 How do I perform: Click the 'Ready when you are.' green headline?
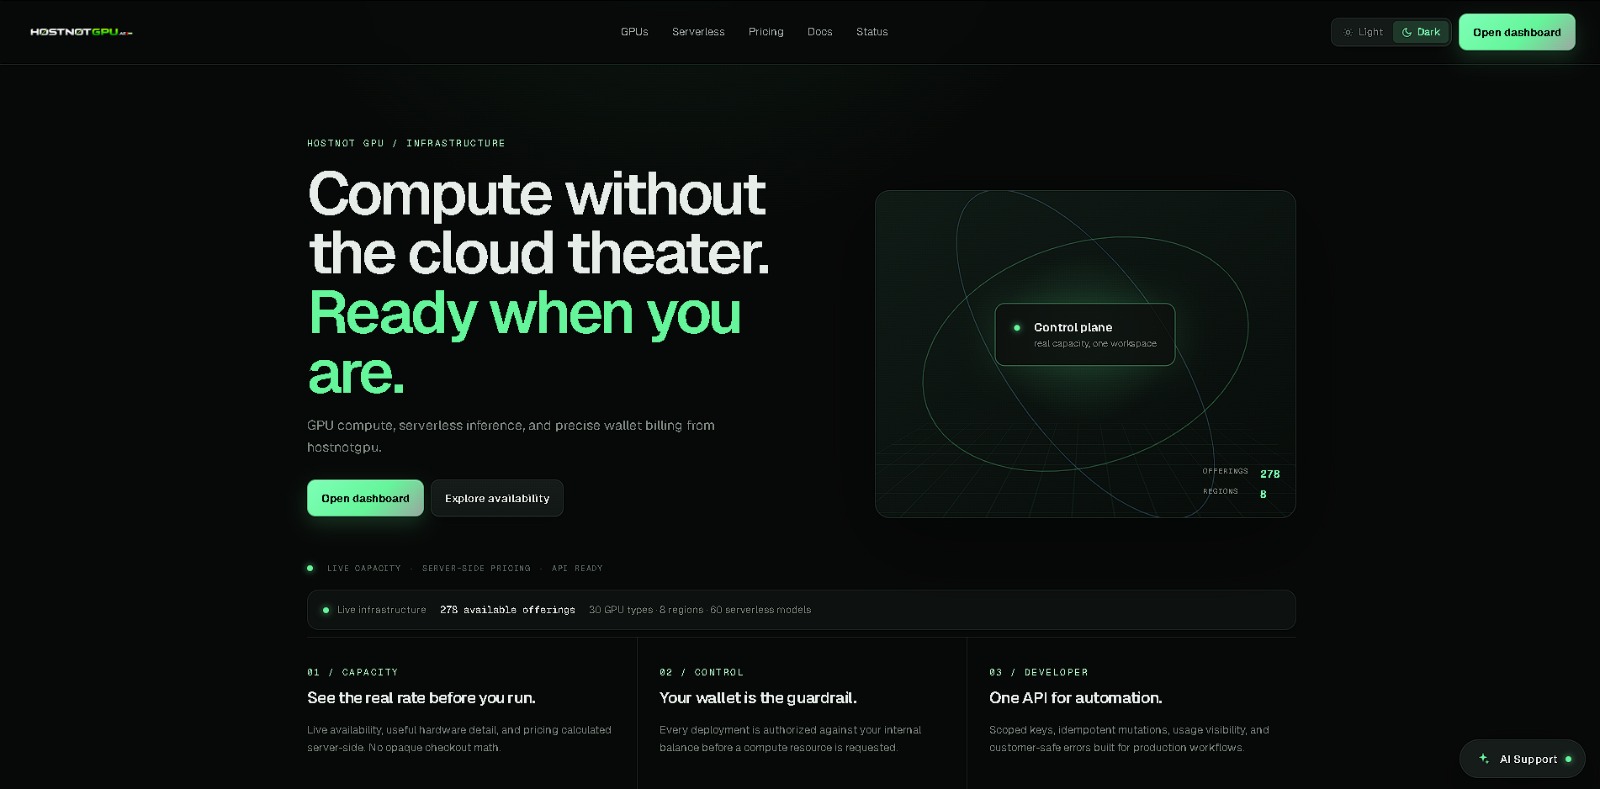pyautogui.click(x=524, y=343)
